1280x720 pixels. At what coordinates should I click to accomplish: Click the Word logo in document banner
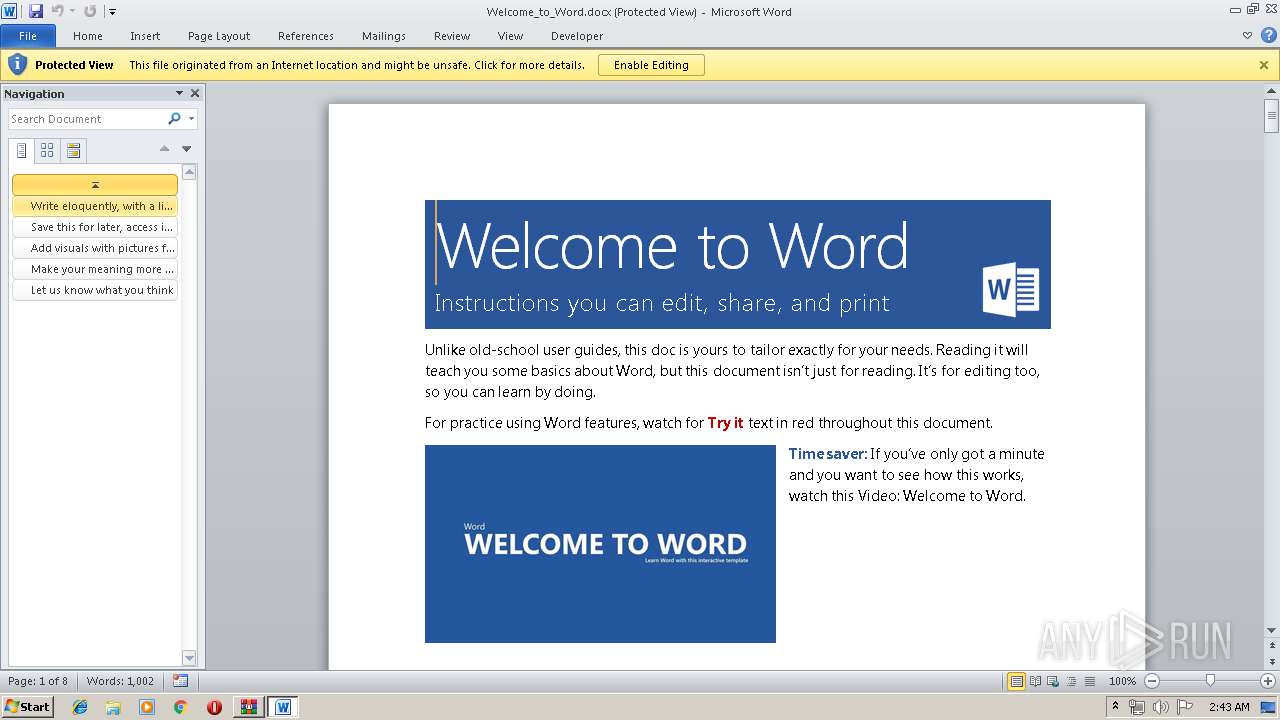pyautogui.click(x=1011, y=290)
